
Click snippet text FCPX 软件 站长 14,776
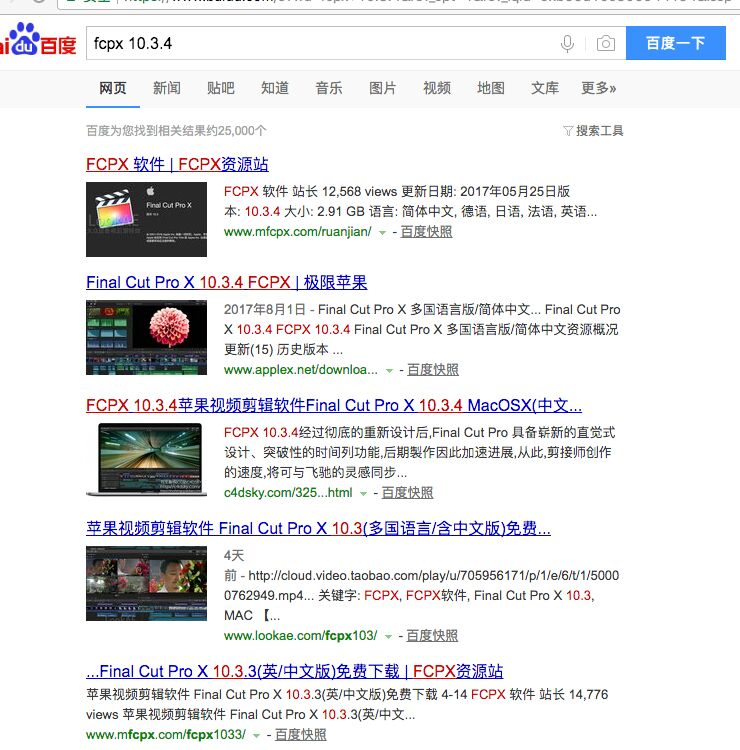click(539, 695)
